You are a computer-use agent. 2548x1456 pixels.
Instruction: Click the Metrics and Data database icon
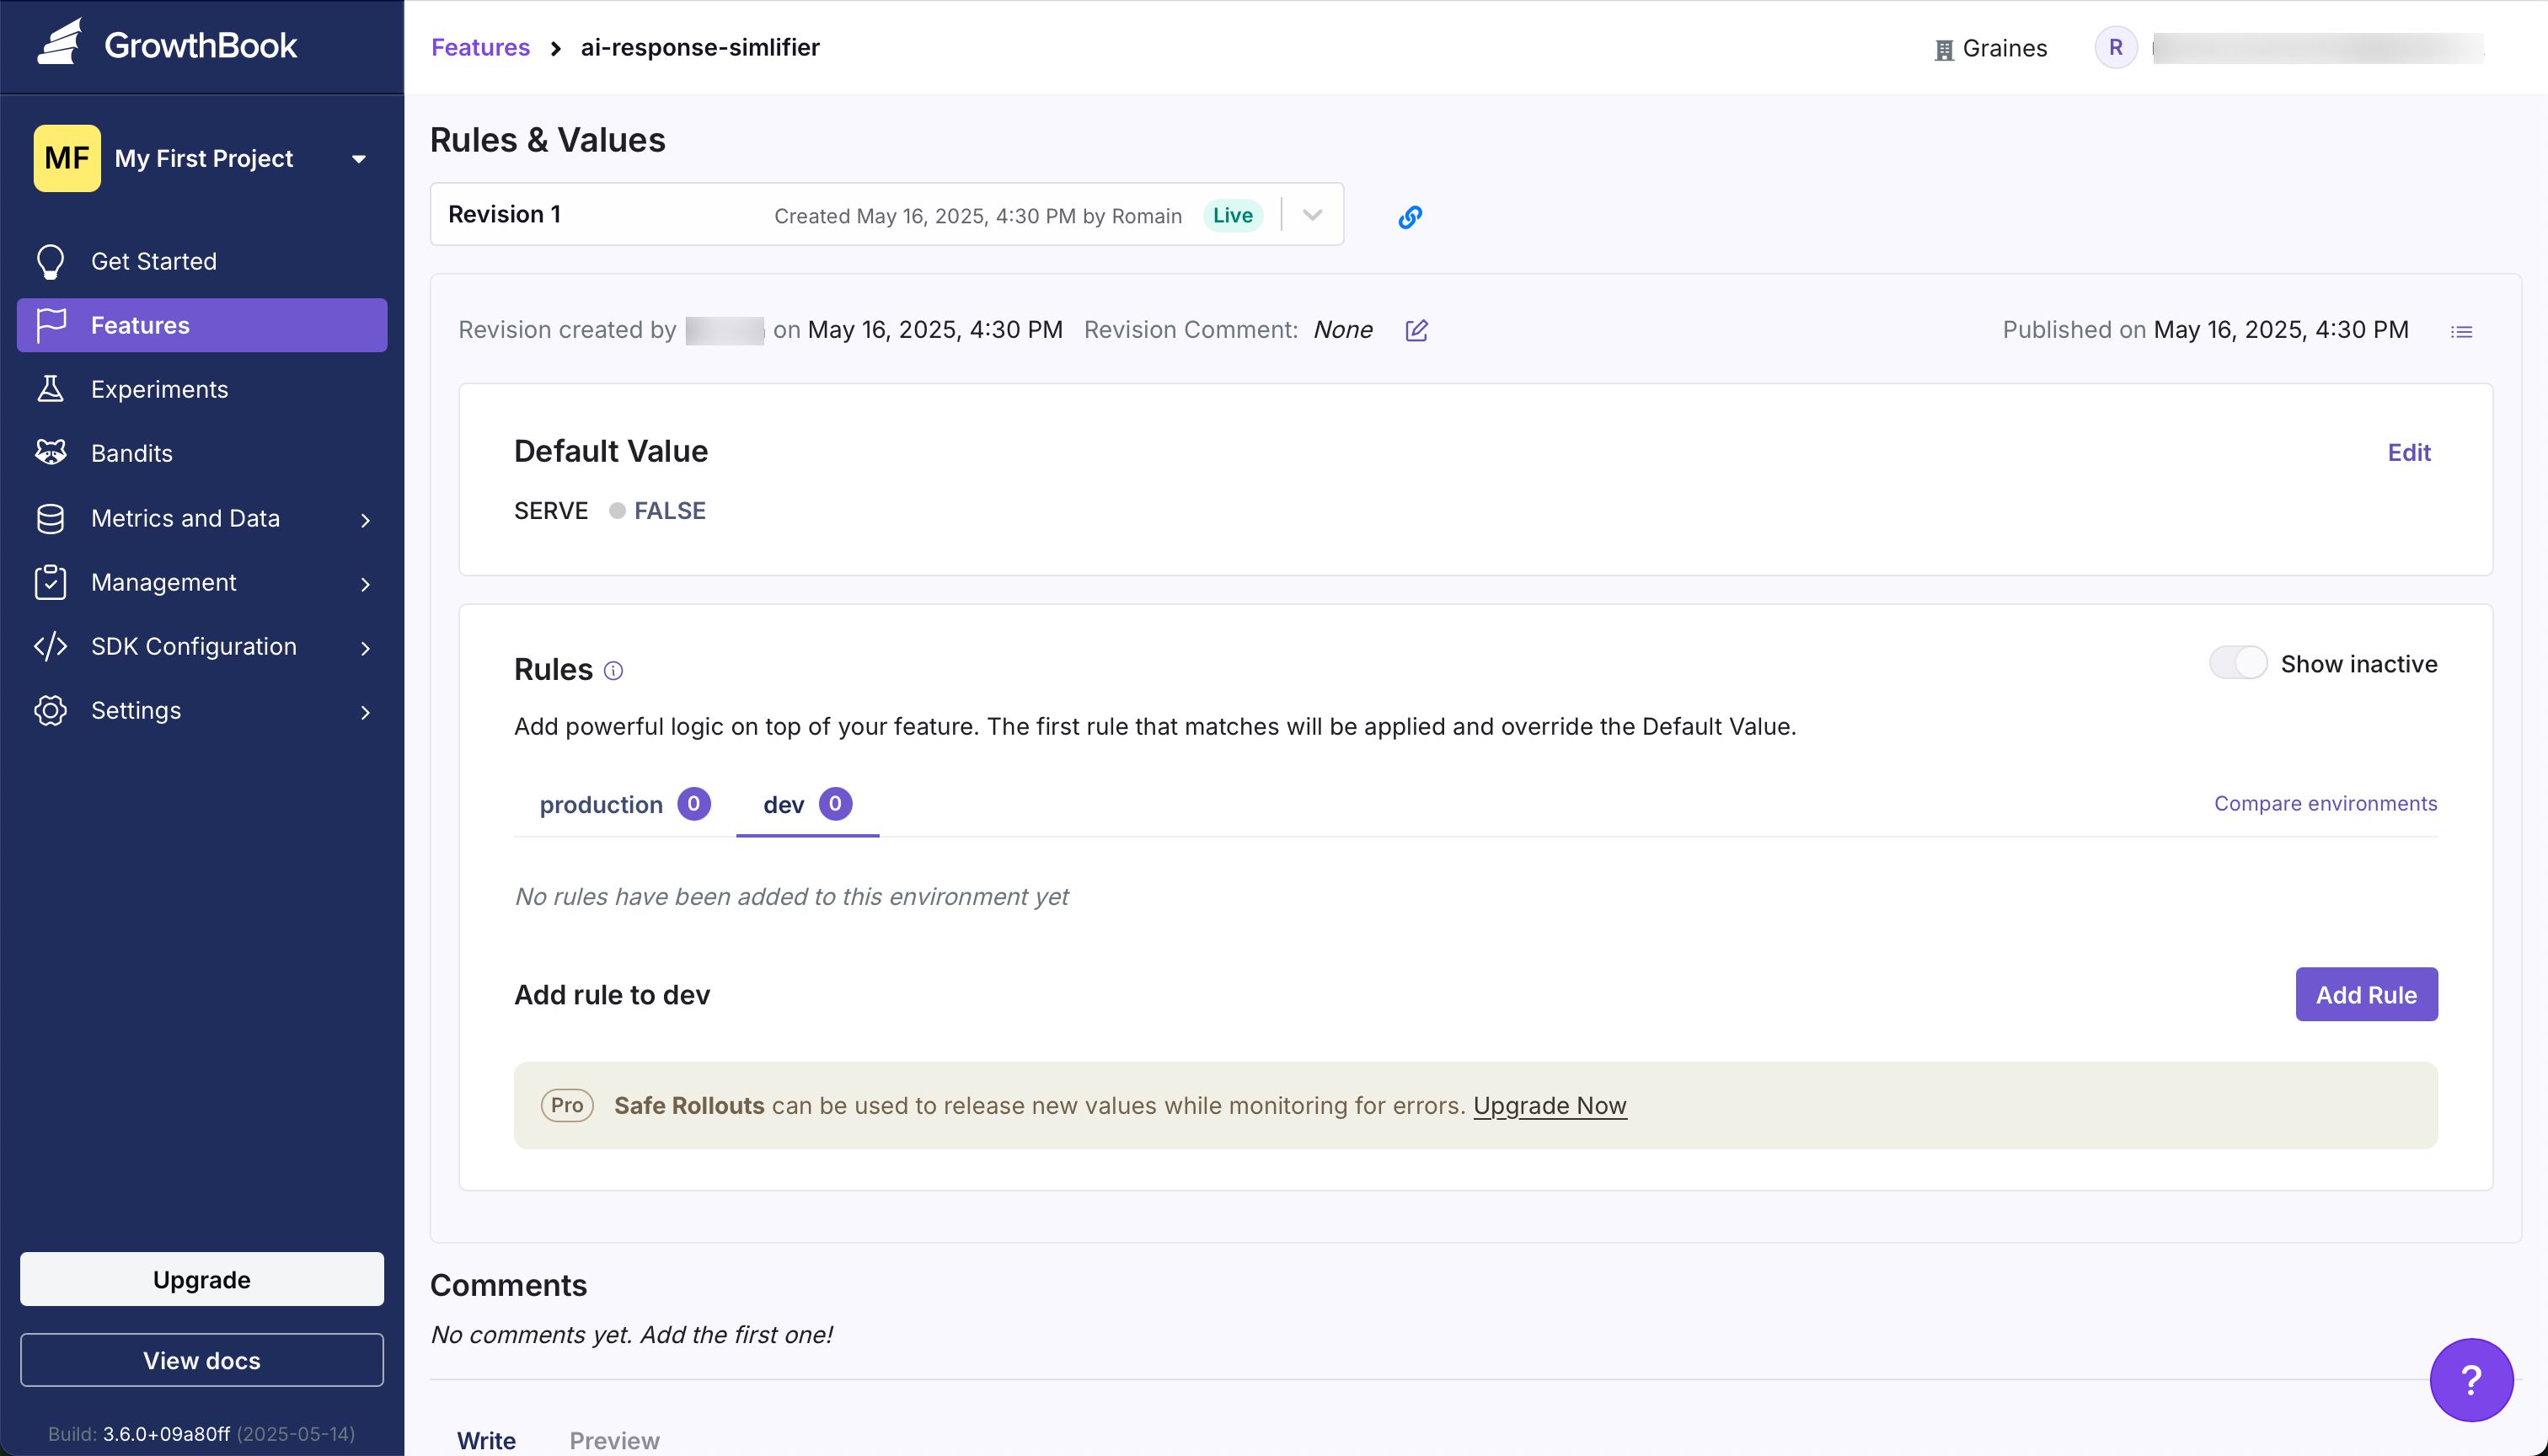coord(50,518)
